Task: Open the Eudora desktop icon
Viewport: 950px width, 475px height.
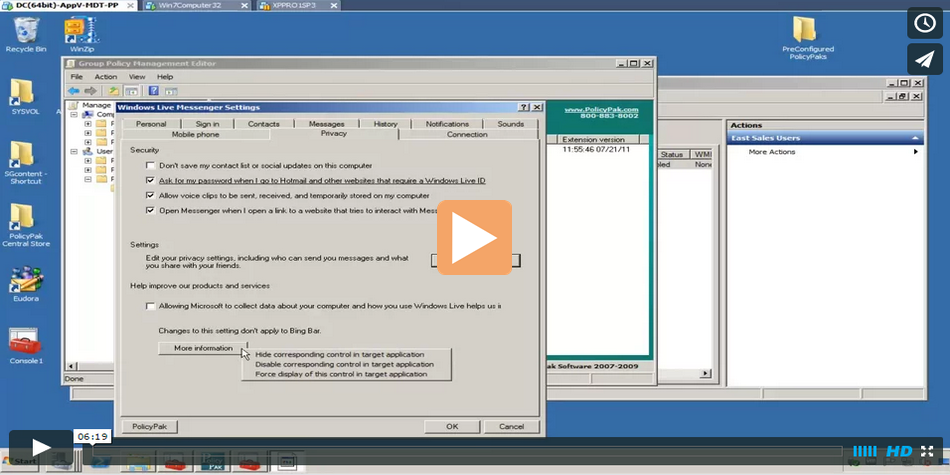Action: (26, 284)
